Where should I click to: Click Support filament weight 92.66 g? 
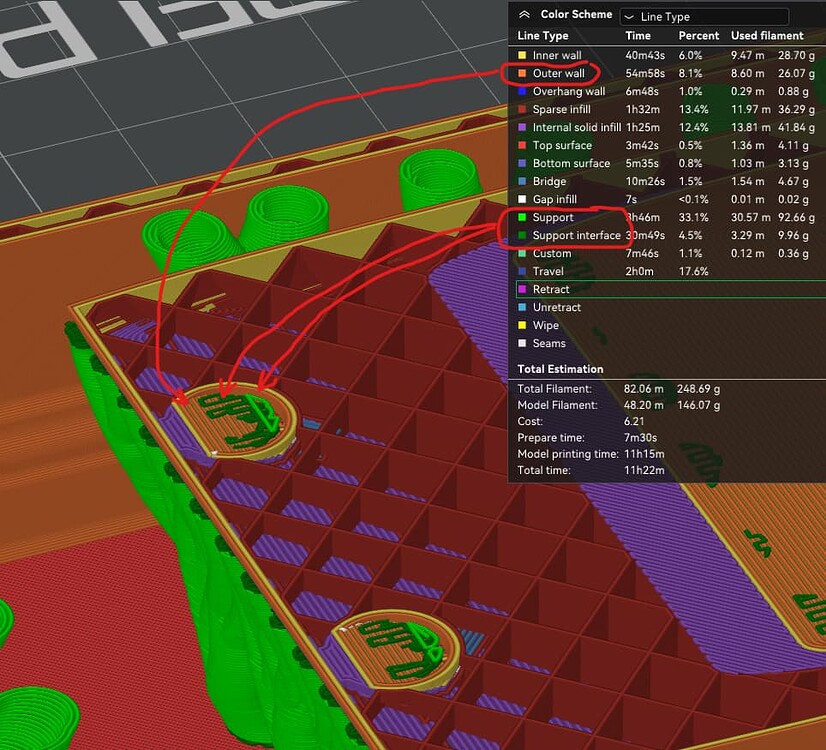(x=796, y=218)
